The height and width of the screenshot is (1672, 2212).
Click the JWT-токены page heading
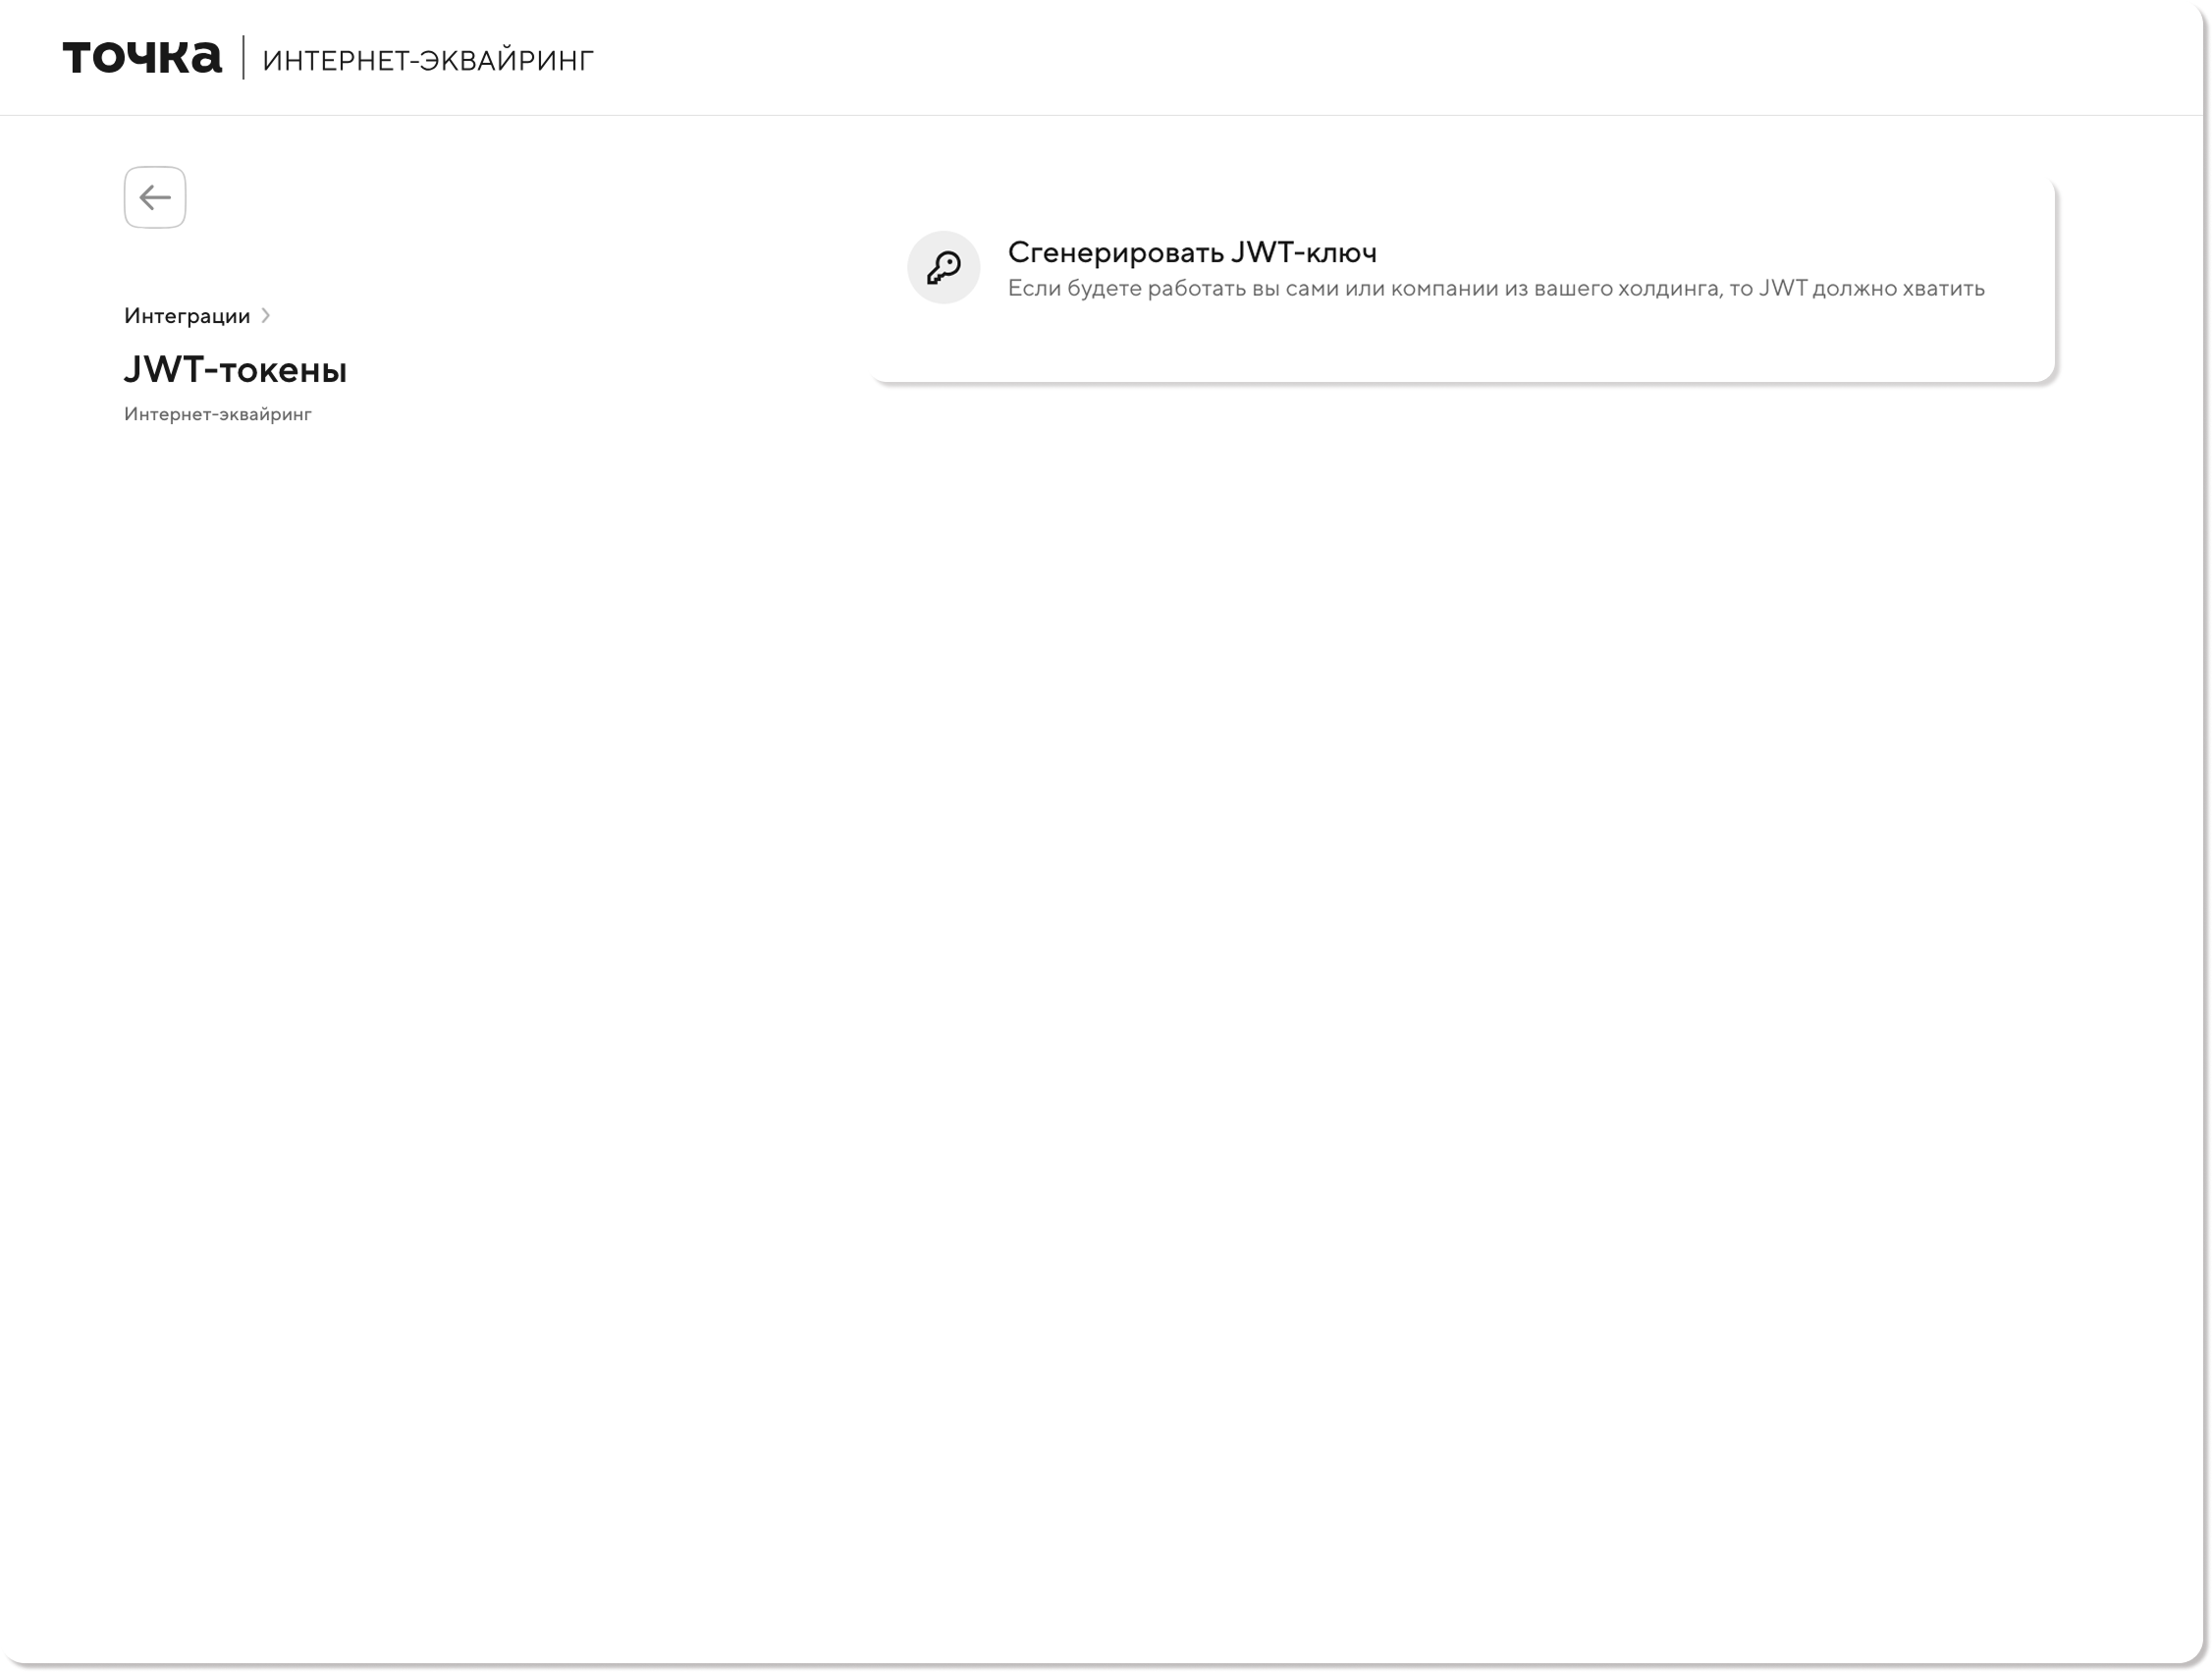pos(235,370)
